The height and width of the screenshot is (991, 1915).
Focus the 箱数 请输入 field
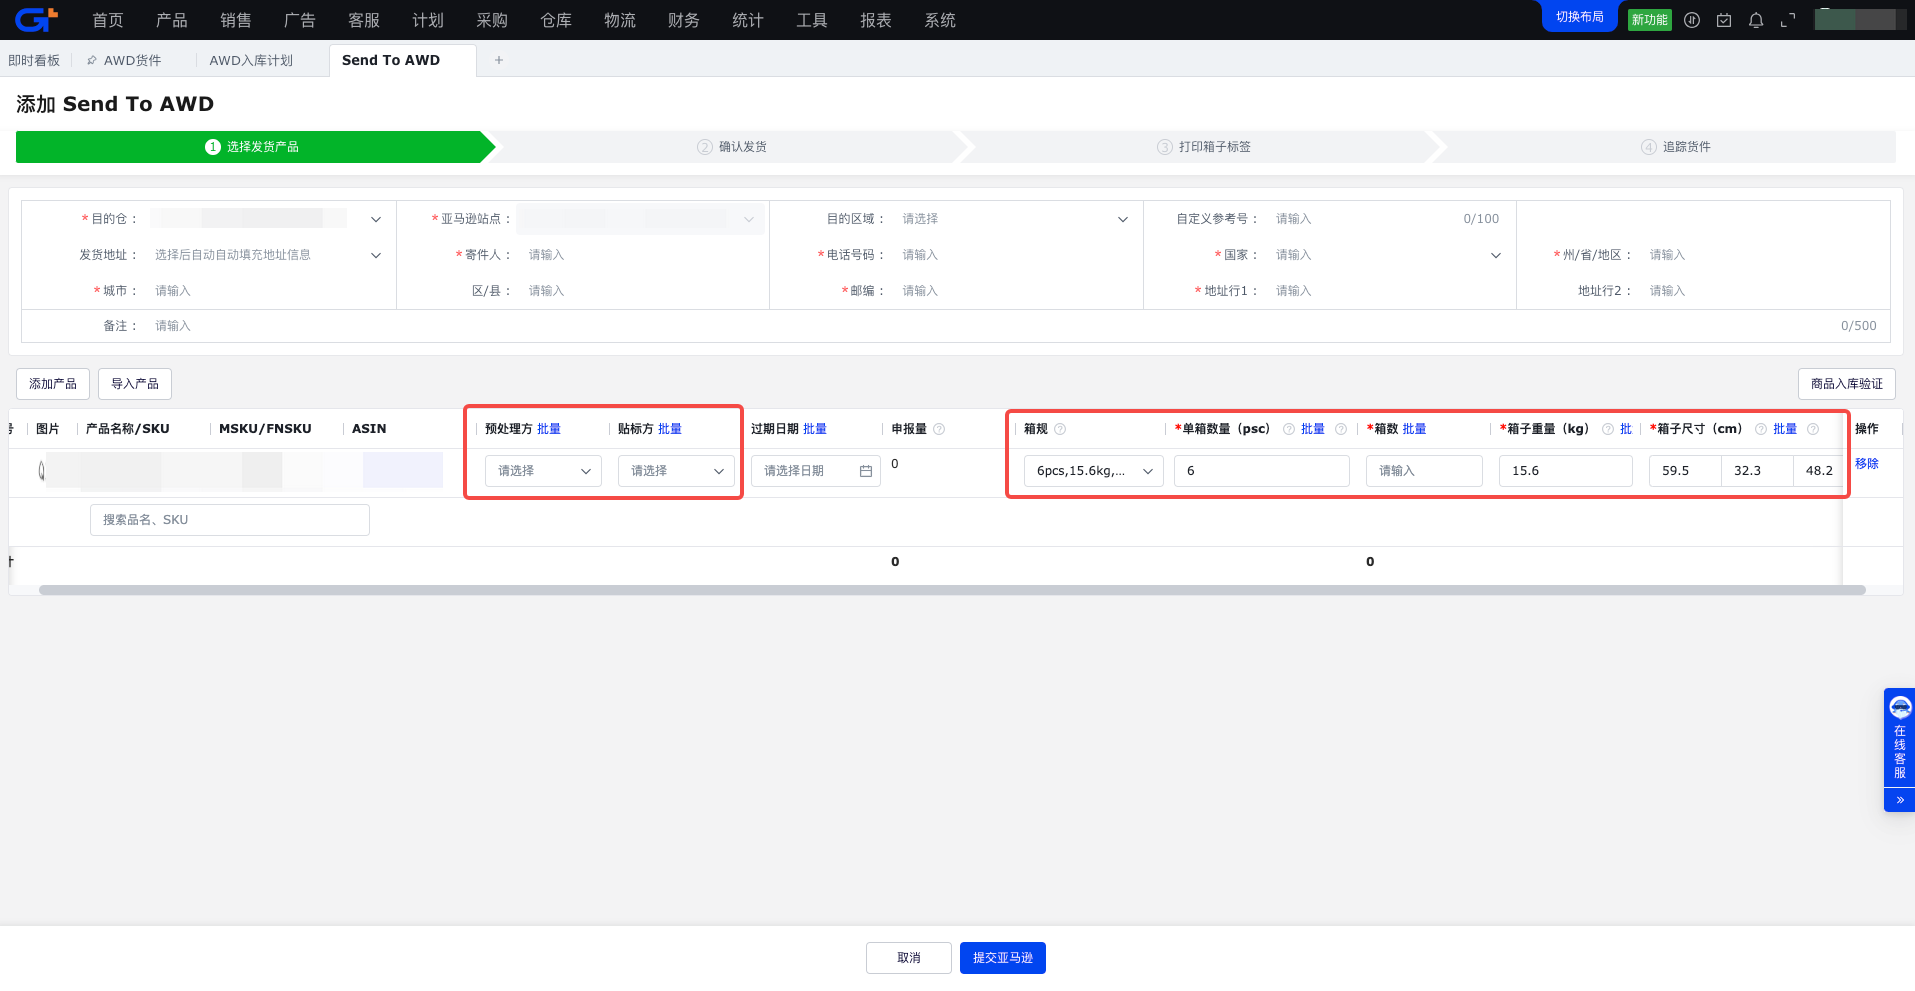[x=1424, y=471]
